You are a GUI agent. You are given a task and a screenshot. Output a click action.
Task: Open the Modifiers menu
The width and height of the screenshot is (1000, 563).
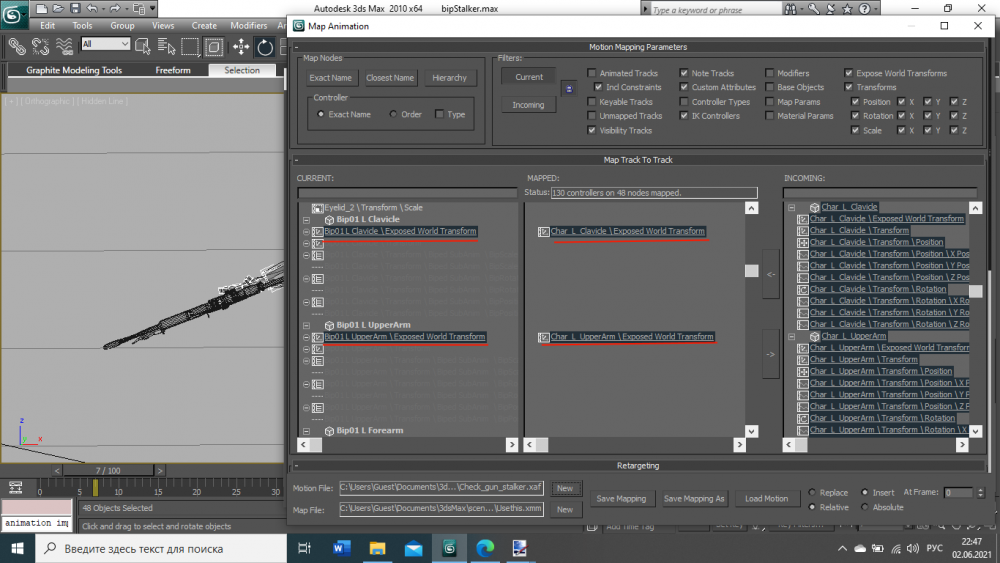pos(248,25)
